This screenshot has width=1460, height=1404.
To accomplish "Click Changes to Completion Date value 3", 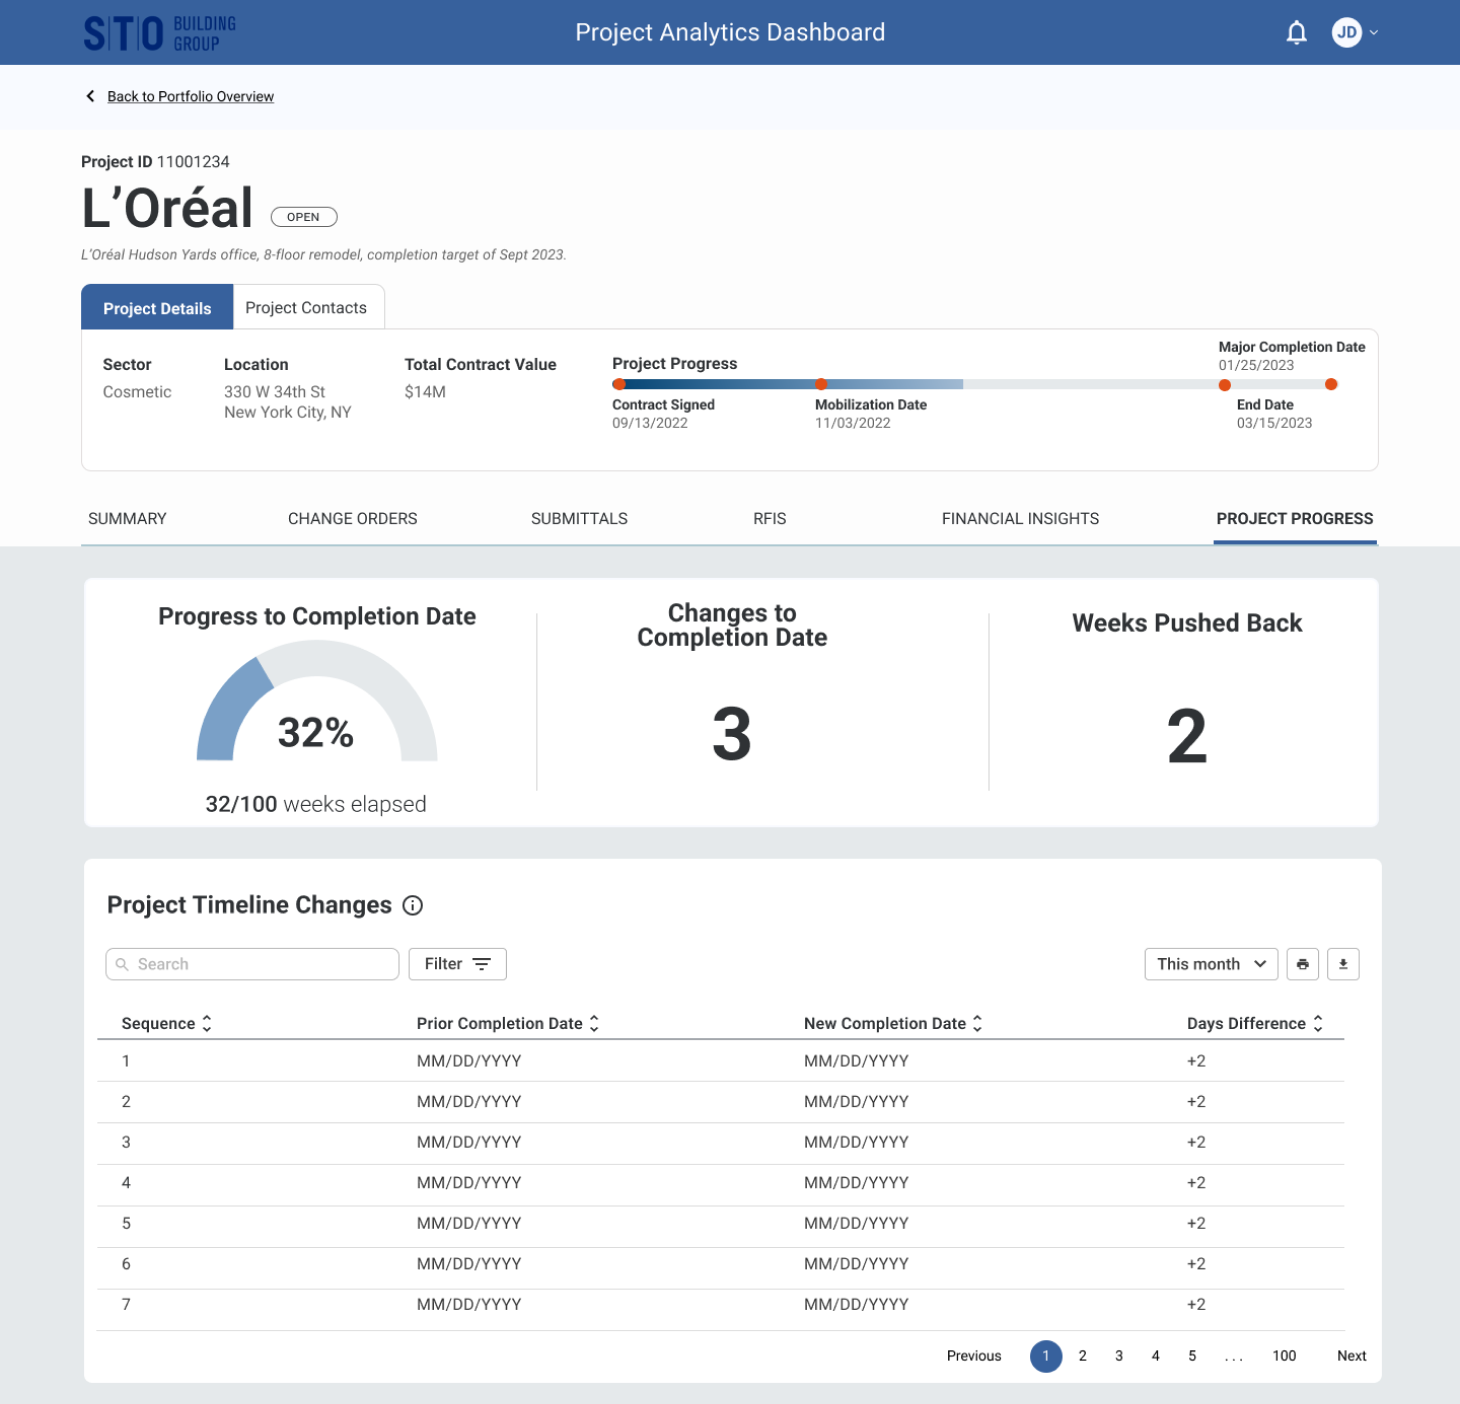I will [731, 734].
